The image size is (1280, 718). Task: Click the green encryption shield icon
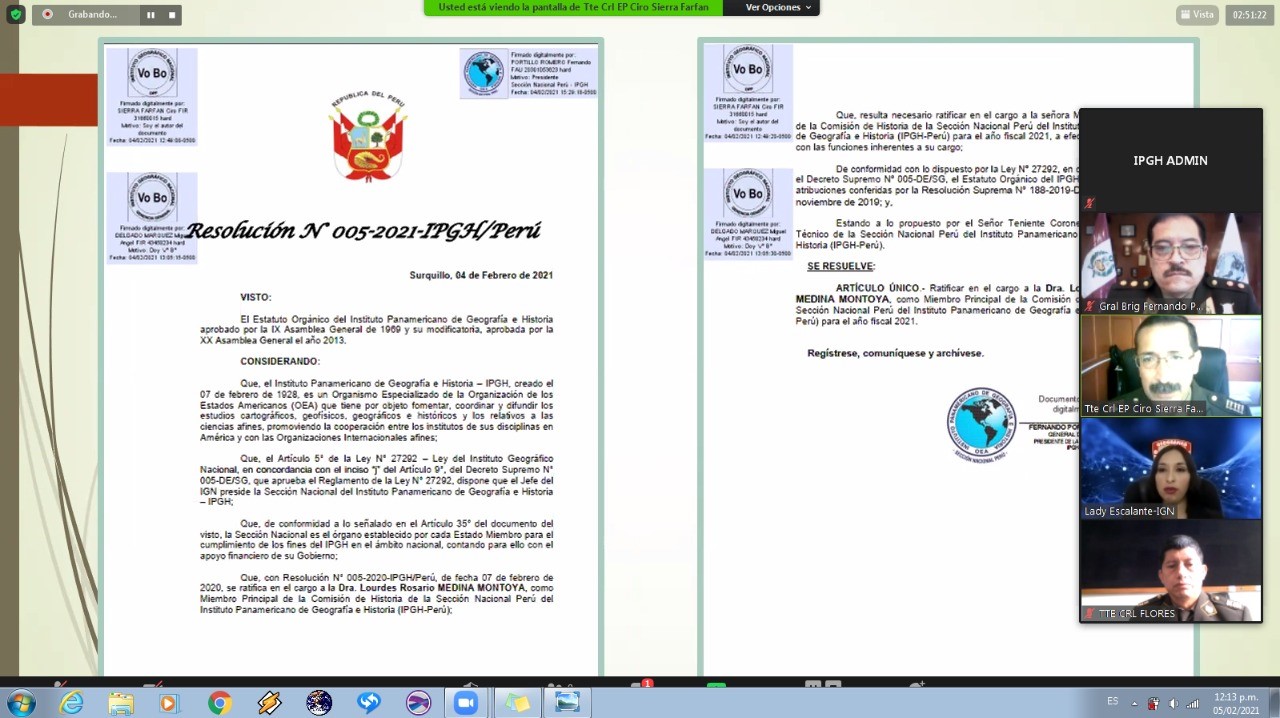15,15
